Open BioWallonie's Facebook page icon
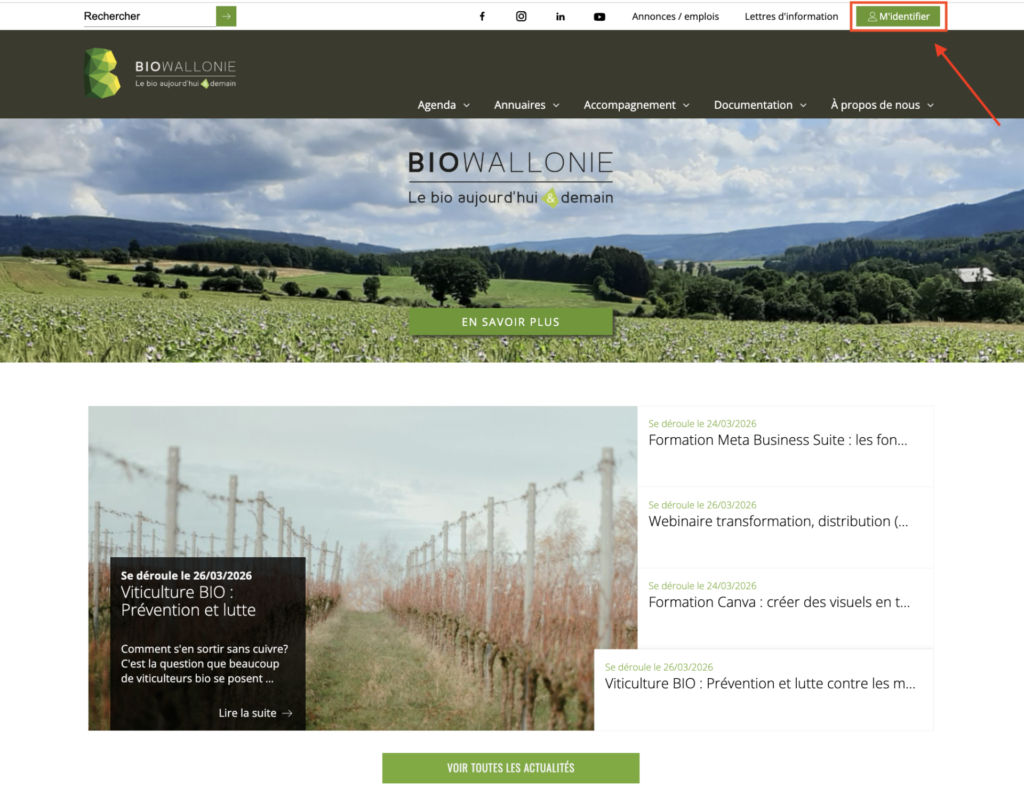Image resolution: width=1024 pixels, height=787 pixels. pyautogui.click(x=481, y=16)
